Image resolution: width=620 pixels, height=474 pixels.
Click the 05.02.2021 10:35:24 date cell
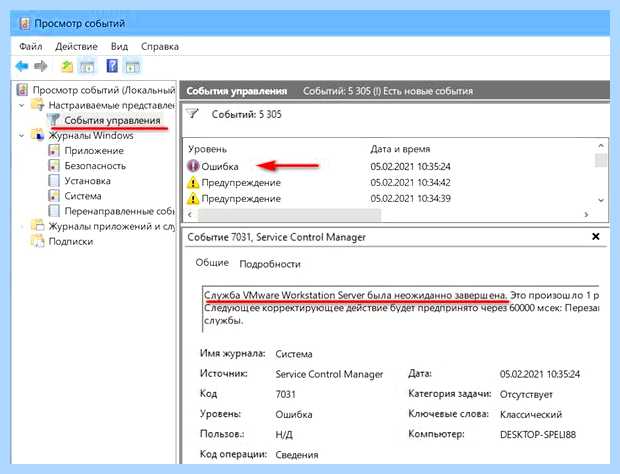410,166
